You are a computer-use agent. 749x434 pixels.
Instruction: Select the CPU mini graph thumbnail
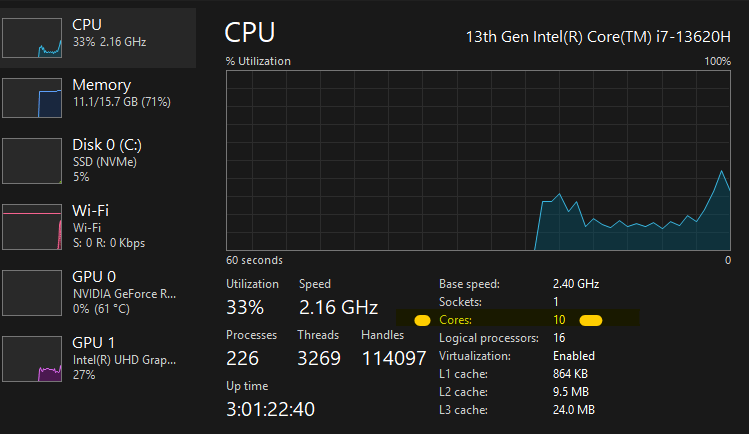[32, 38]
